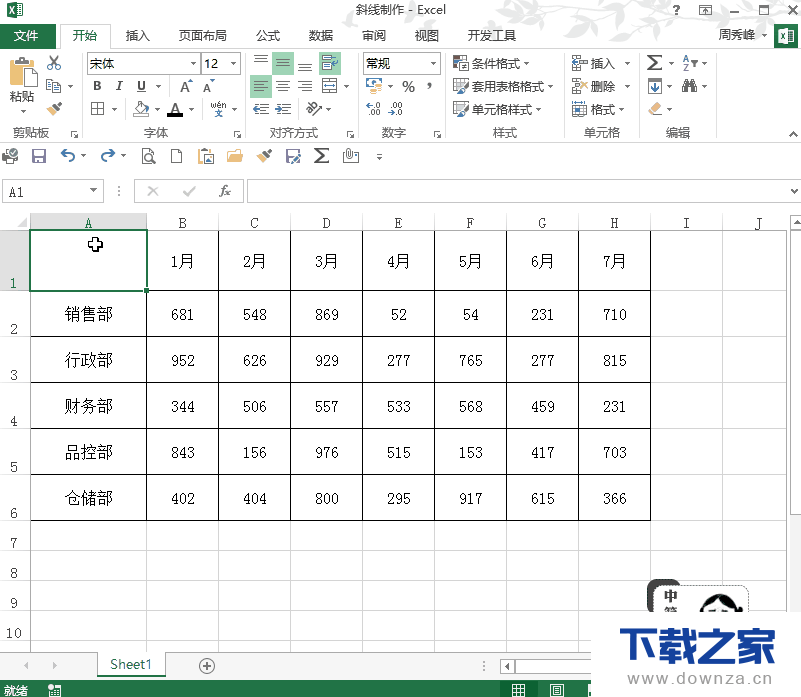
Task: Toggle Italic formatting
Action: pyautogui.click(x=119, y=86)
